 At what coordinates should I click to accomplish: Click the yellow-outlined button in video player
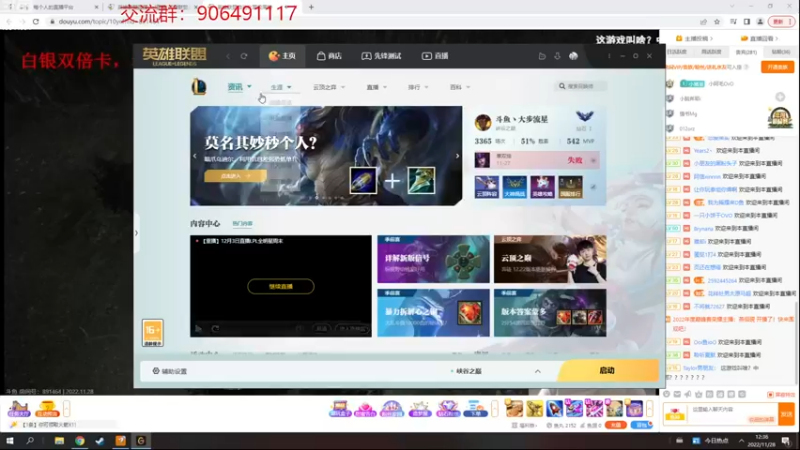(x=281, y=286)
